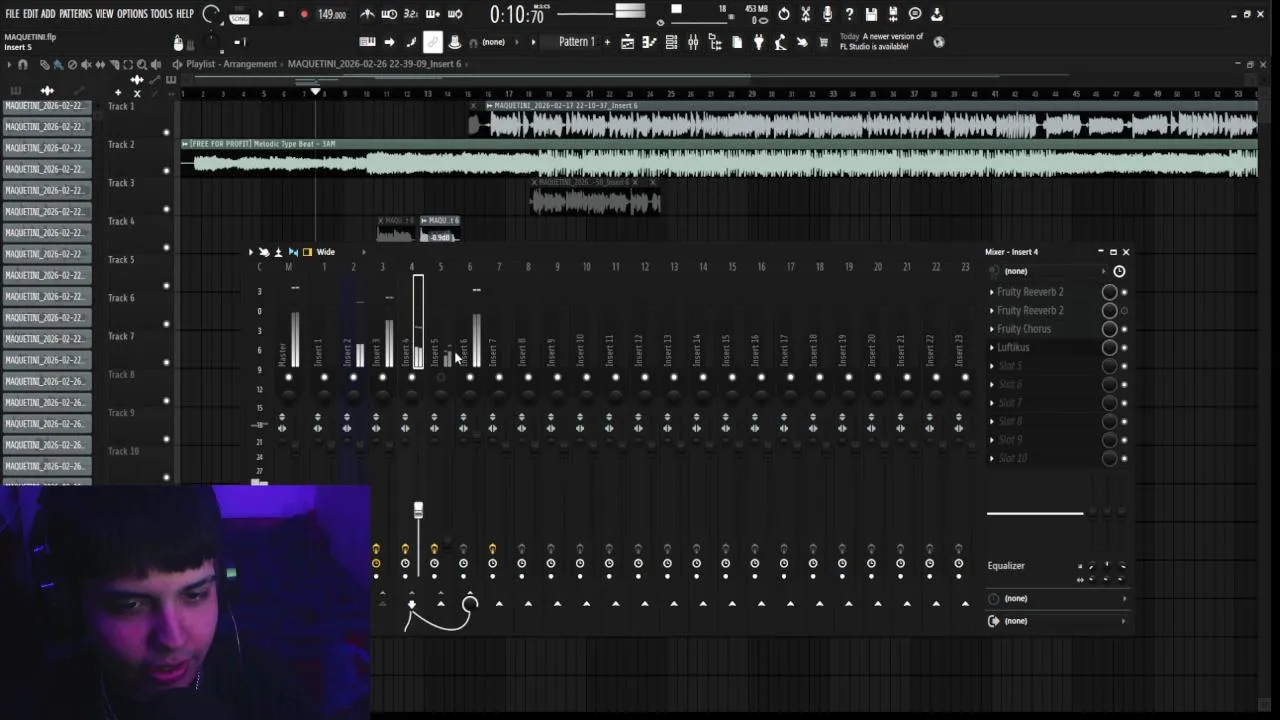Viewport: 1280px width, 720px height.
Task: Stop playback with the Stop button
Action: (281, 14)
